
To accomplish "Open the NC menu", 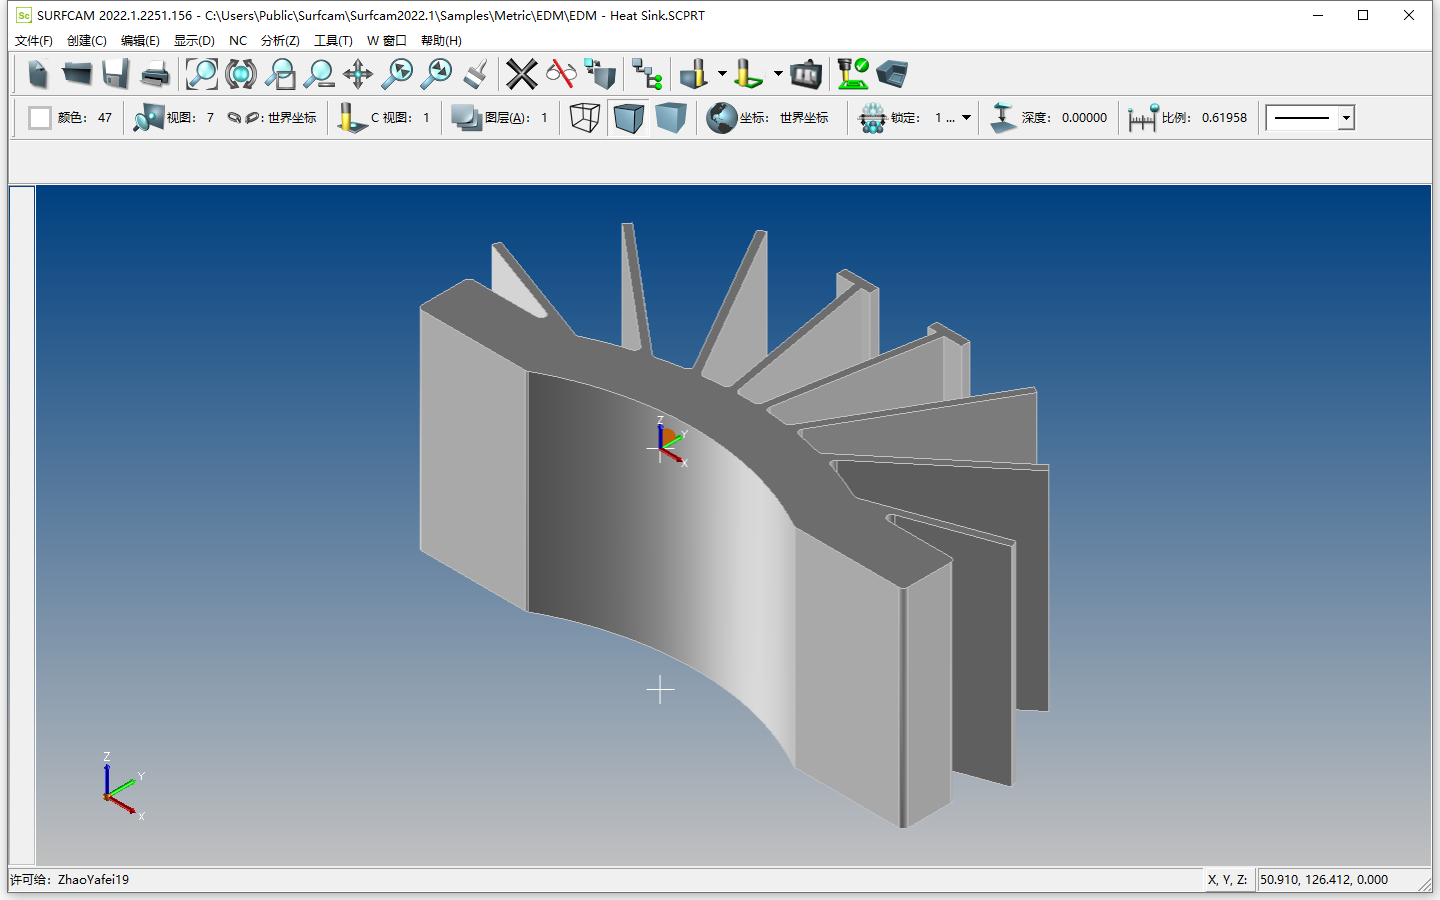I will (238, 41).
